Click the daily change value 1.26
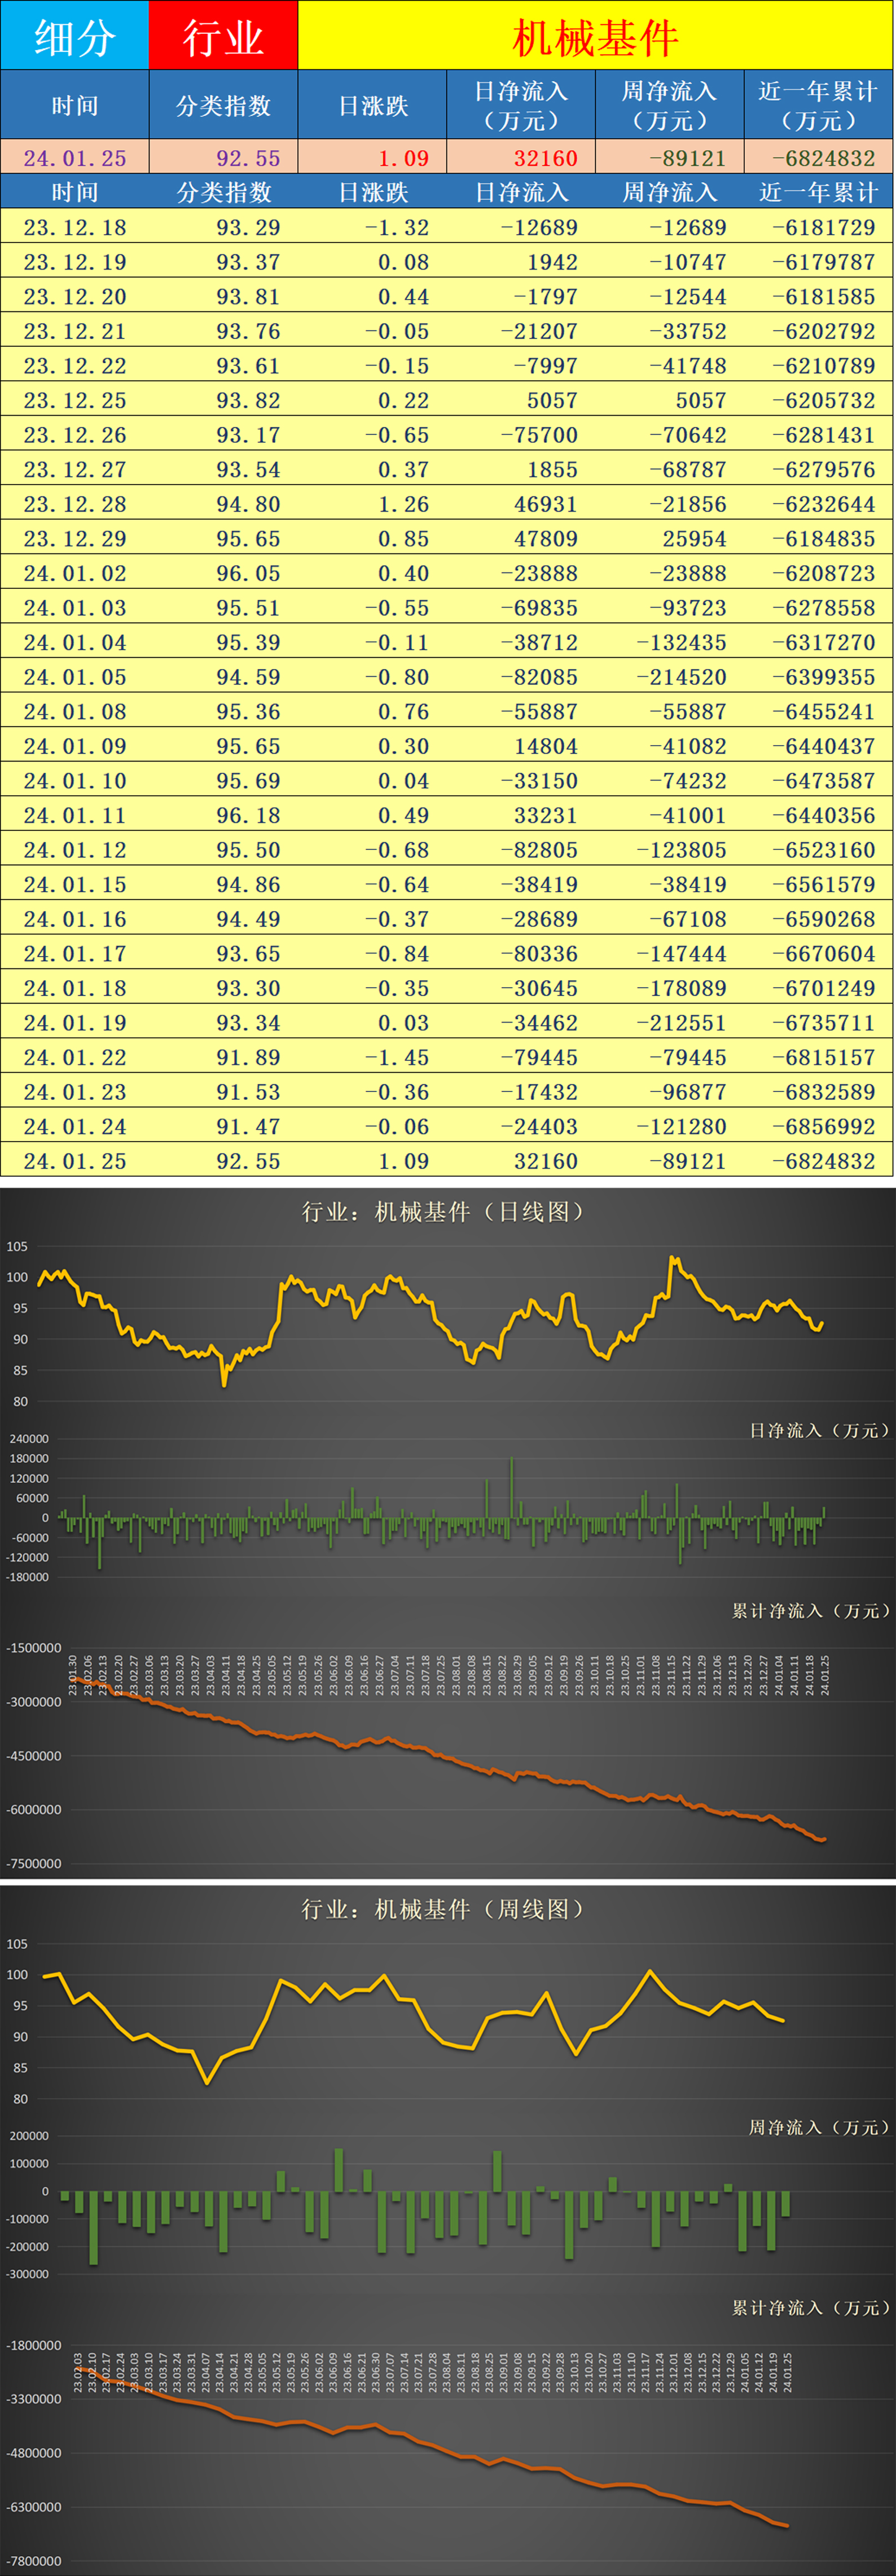The width and height of the screenshot is (896, 2576). (403, 504)
